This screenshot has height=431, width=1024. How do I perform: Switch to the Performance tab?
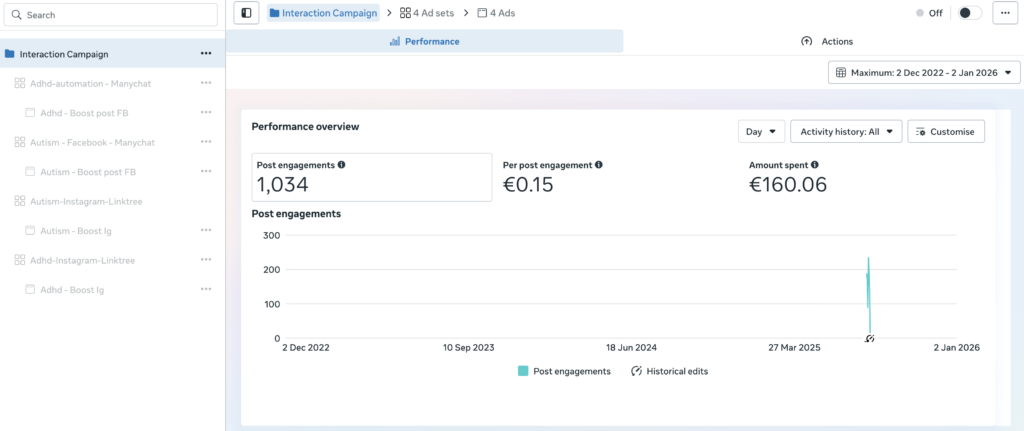pos(424,41)
